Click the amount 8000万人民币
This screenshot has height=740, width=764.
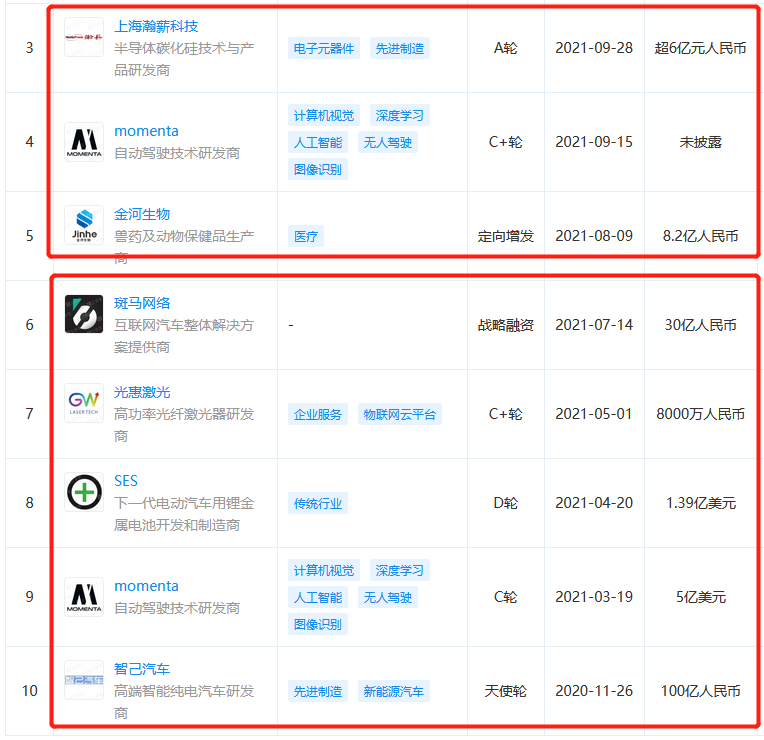coord(700,414)
